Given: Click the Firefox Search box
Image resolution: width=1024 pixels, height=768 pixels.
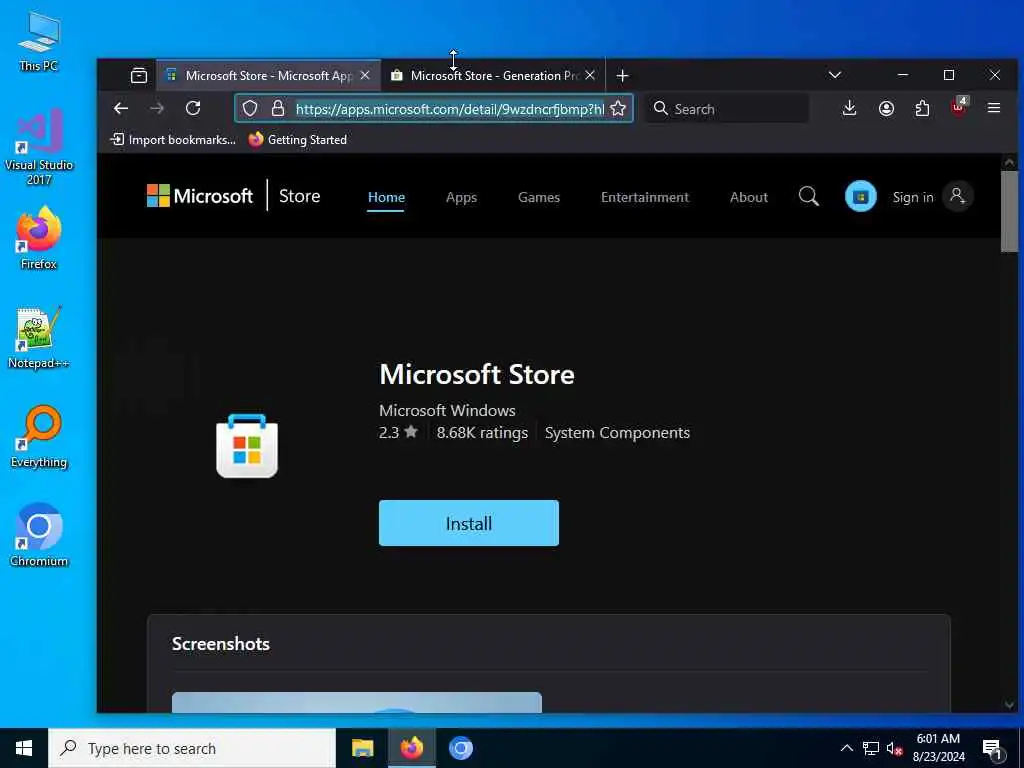Looking at the screenshot, I should (727, 108).
